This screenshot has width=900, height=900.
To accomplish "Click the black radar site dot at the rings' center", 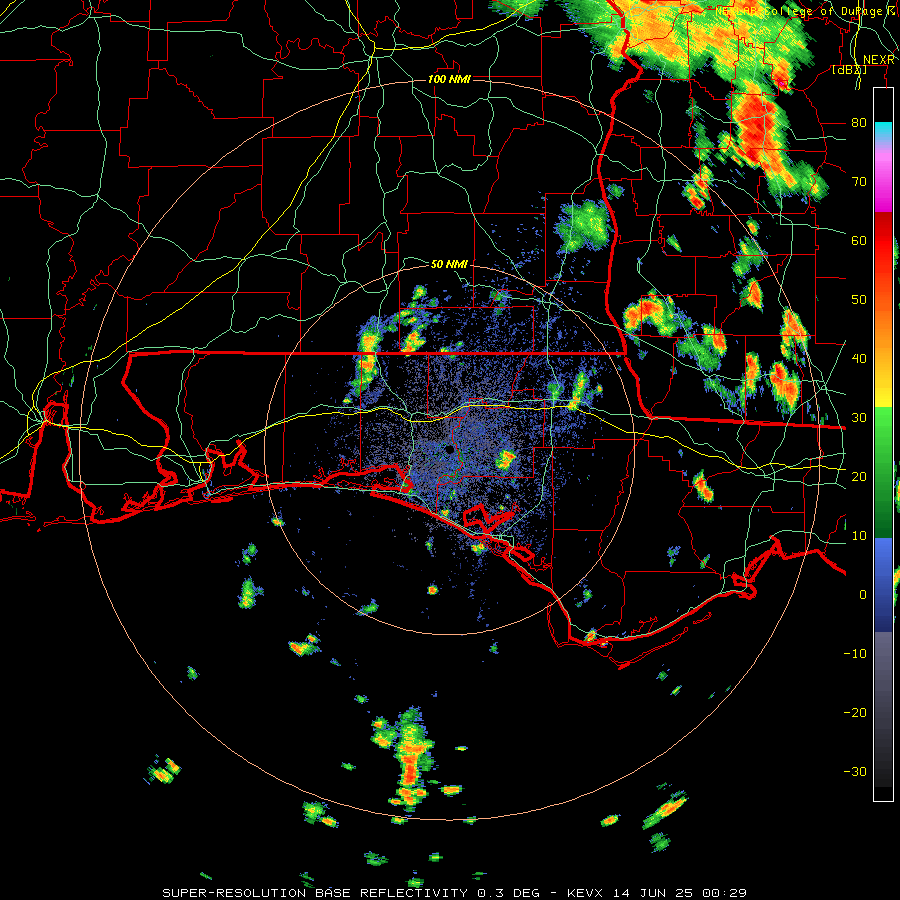I will point(449,449).
